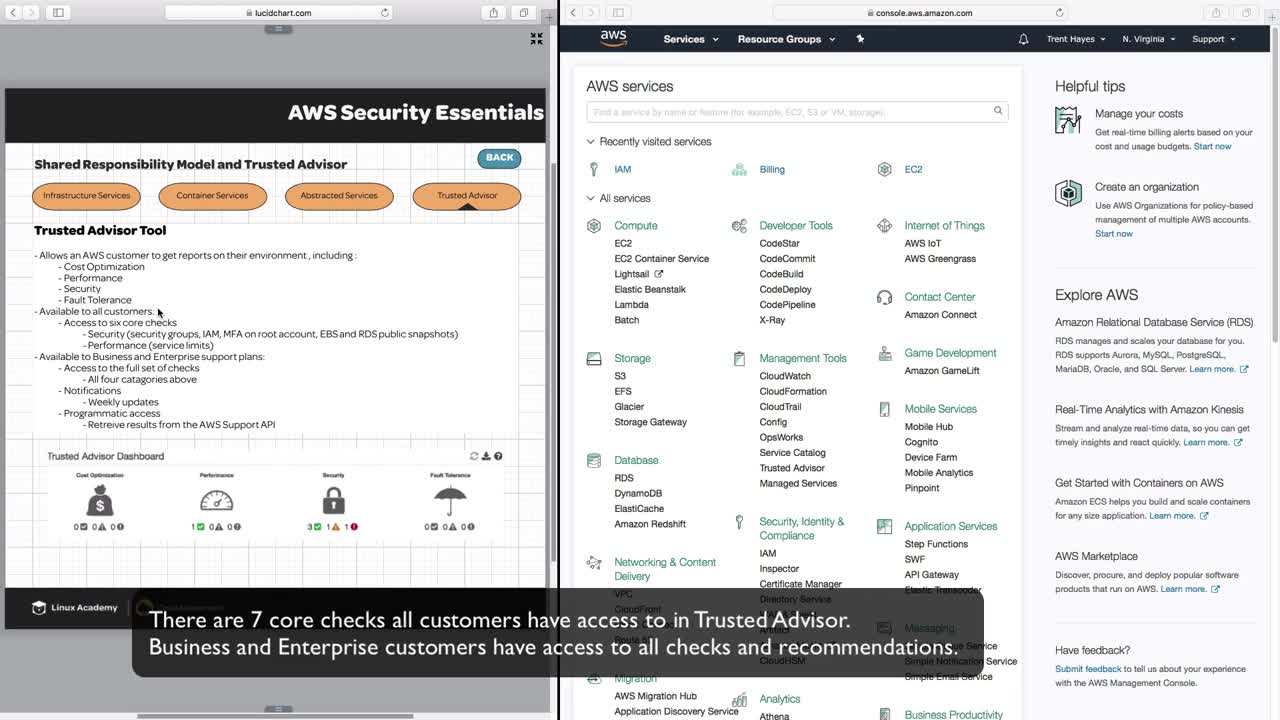
Task: Reload the lucidchart.com page
Action: (385, 13)
